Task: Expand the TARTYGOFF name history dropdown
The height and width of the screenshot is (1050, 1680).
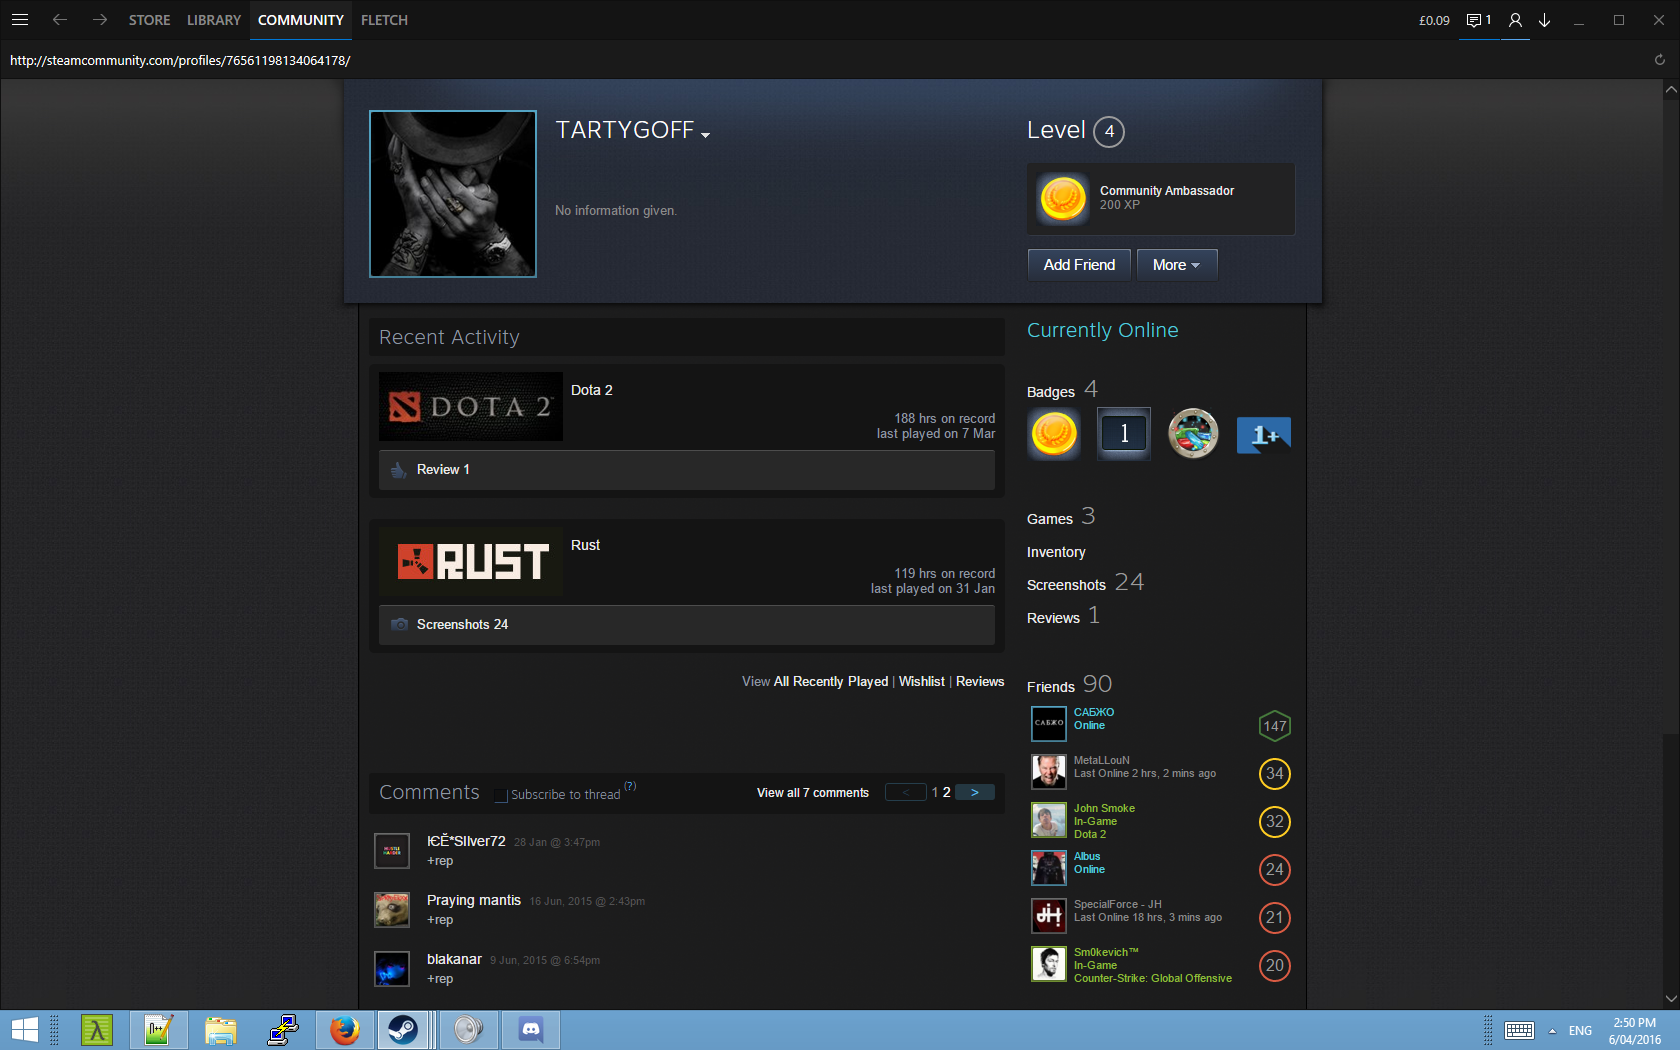Action: [x=705, y=135]
